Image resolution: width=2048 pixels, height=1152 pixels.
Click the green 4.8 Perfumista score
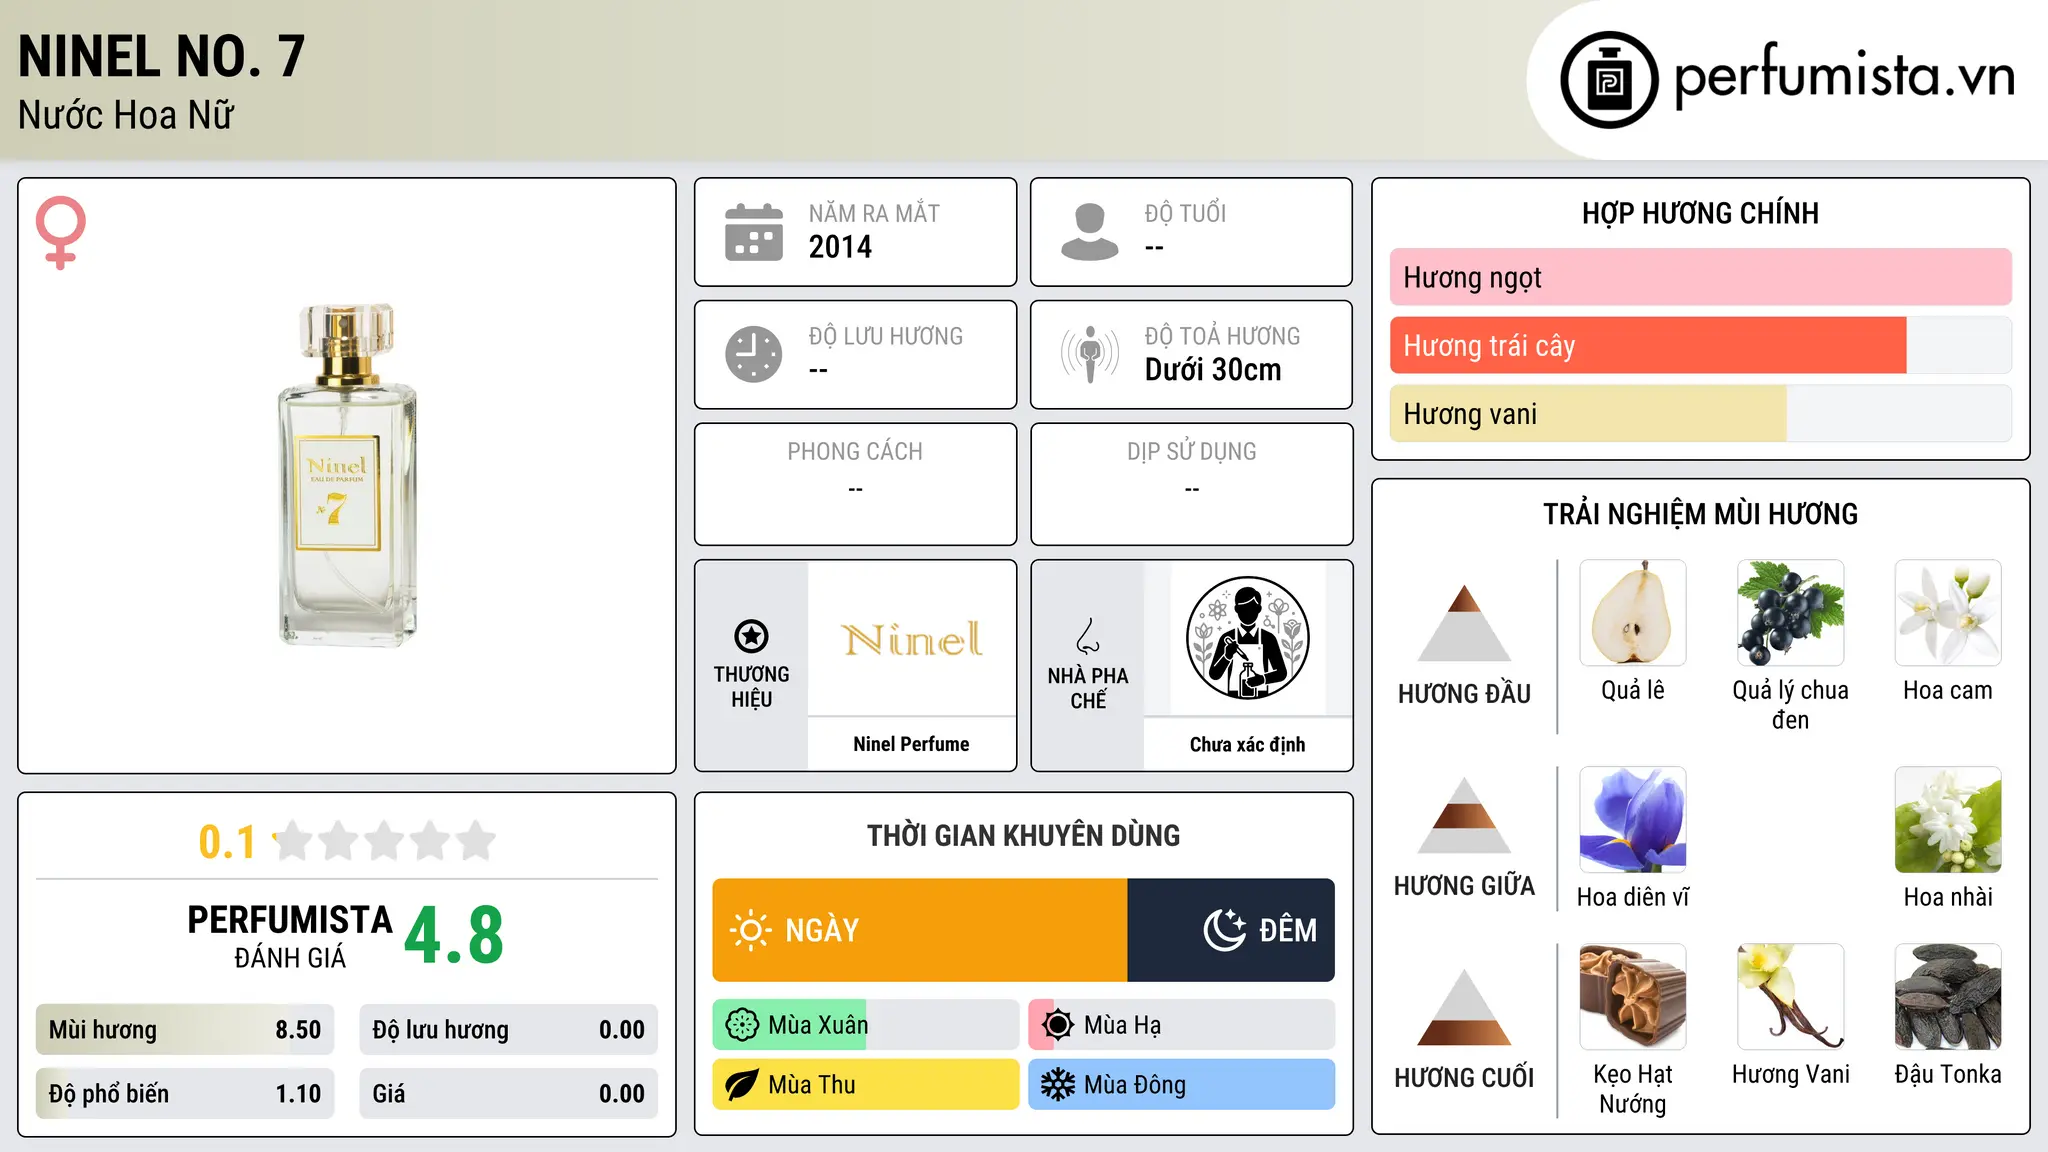point(454,936)
